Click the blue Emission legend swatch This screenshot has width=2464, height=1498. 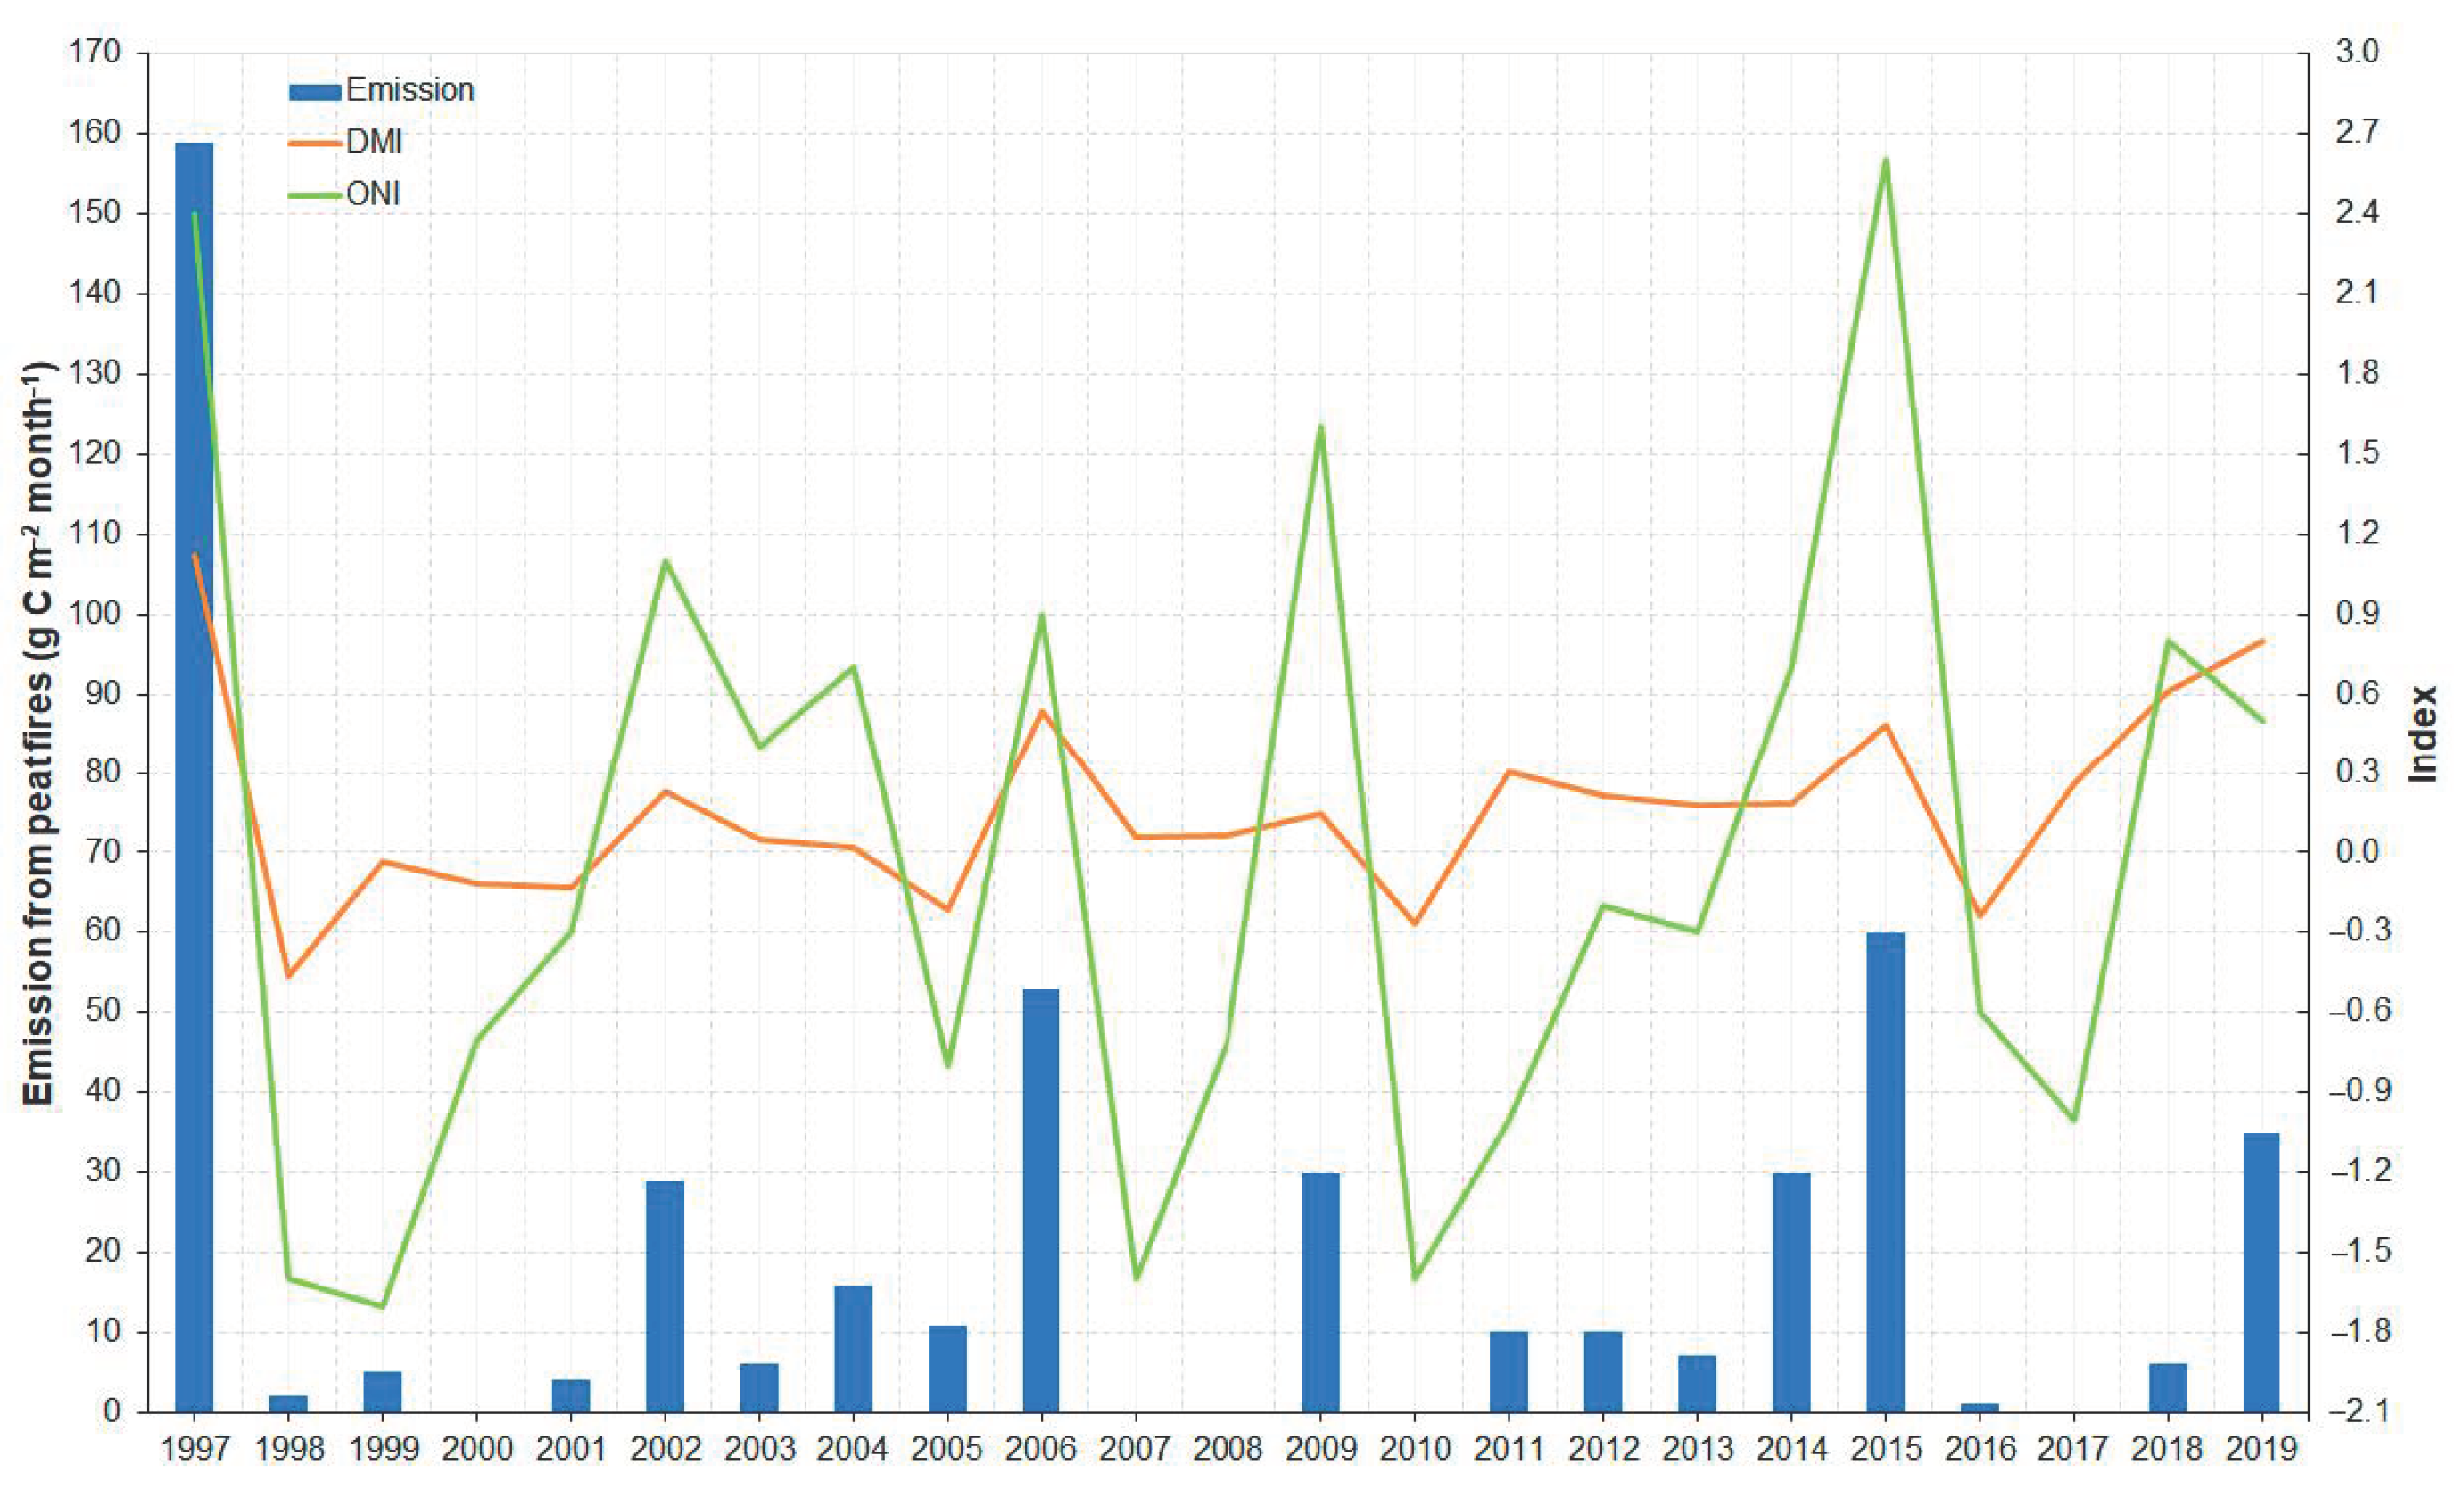point(315,92)
